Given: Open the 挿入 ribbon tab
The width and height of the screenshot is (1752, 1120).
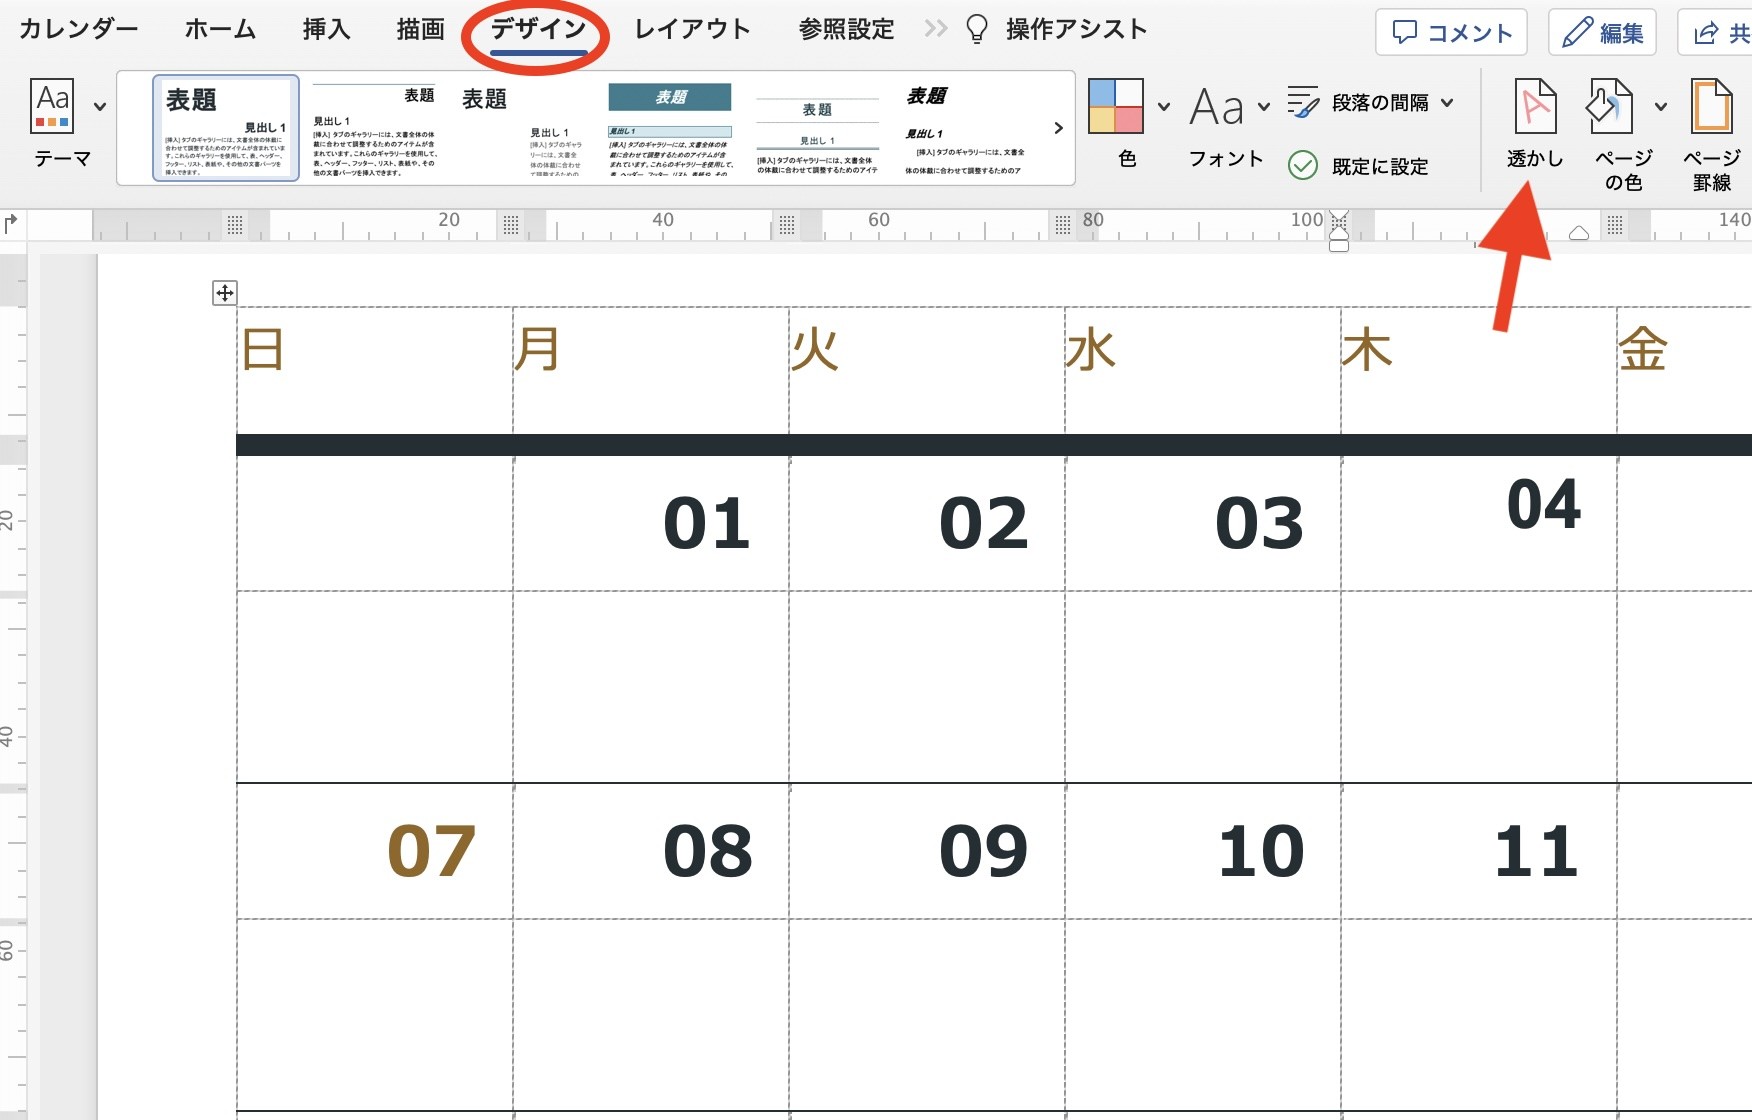Looking at the screenshot, I should tap(326, 29).
